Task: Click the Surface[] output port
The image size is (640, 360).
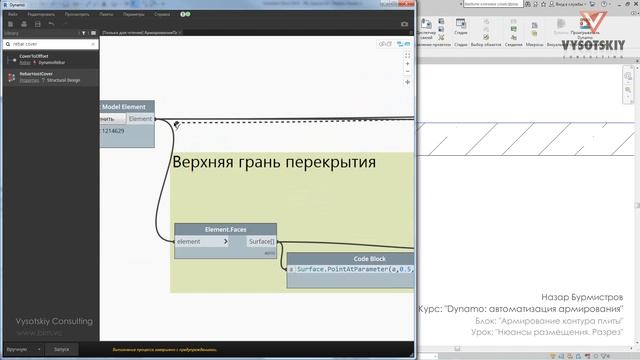Action: pos(262,242)
